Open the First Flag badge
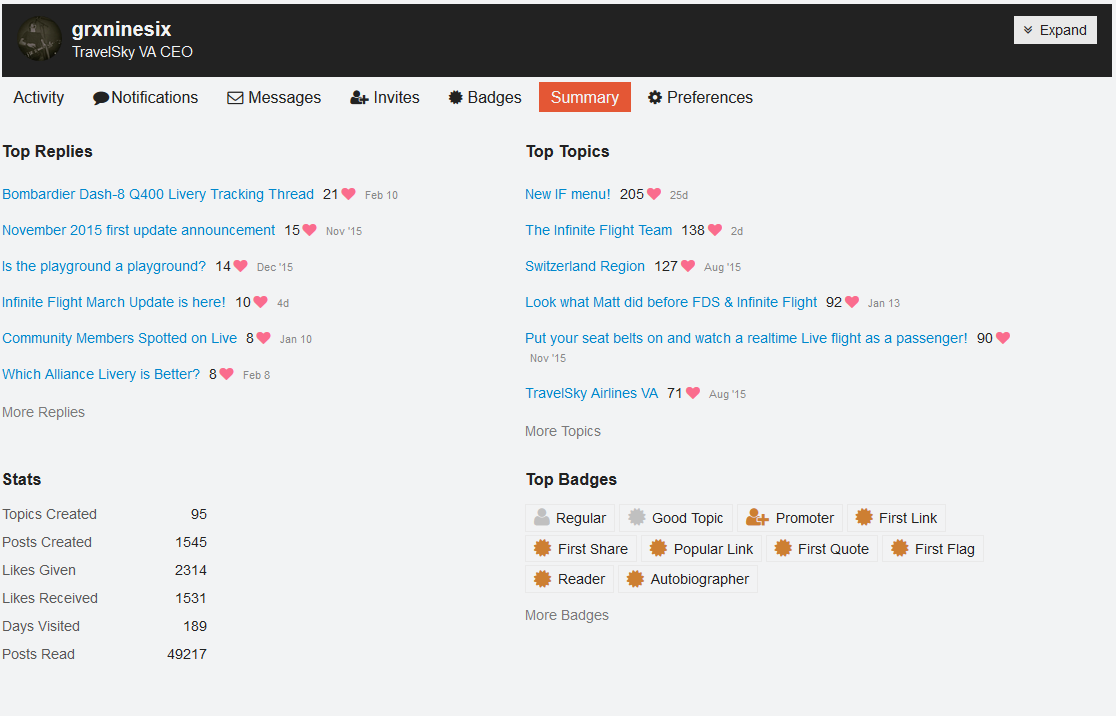Viewport: 1116px width, 716px height. [x=933, y=549]
